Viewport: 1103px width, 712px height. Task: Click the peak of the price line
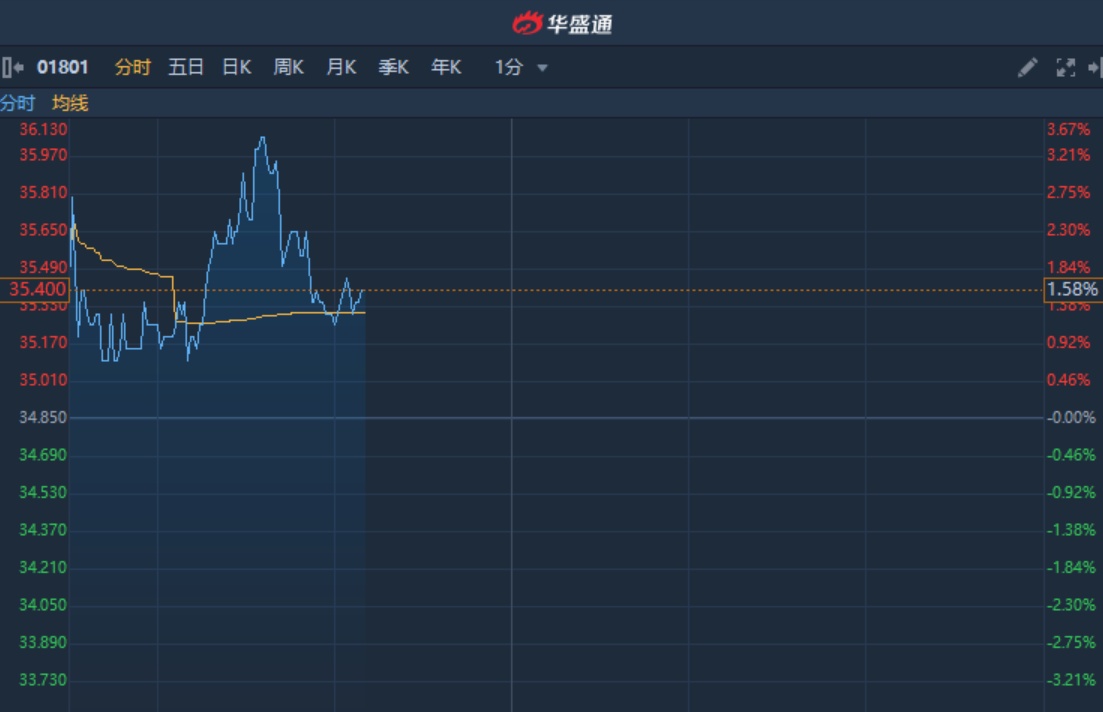tap(262, 138)
